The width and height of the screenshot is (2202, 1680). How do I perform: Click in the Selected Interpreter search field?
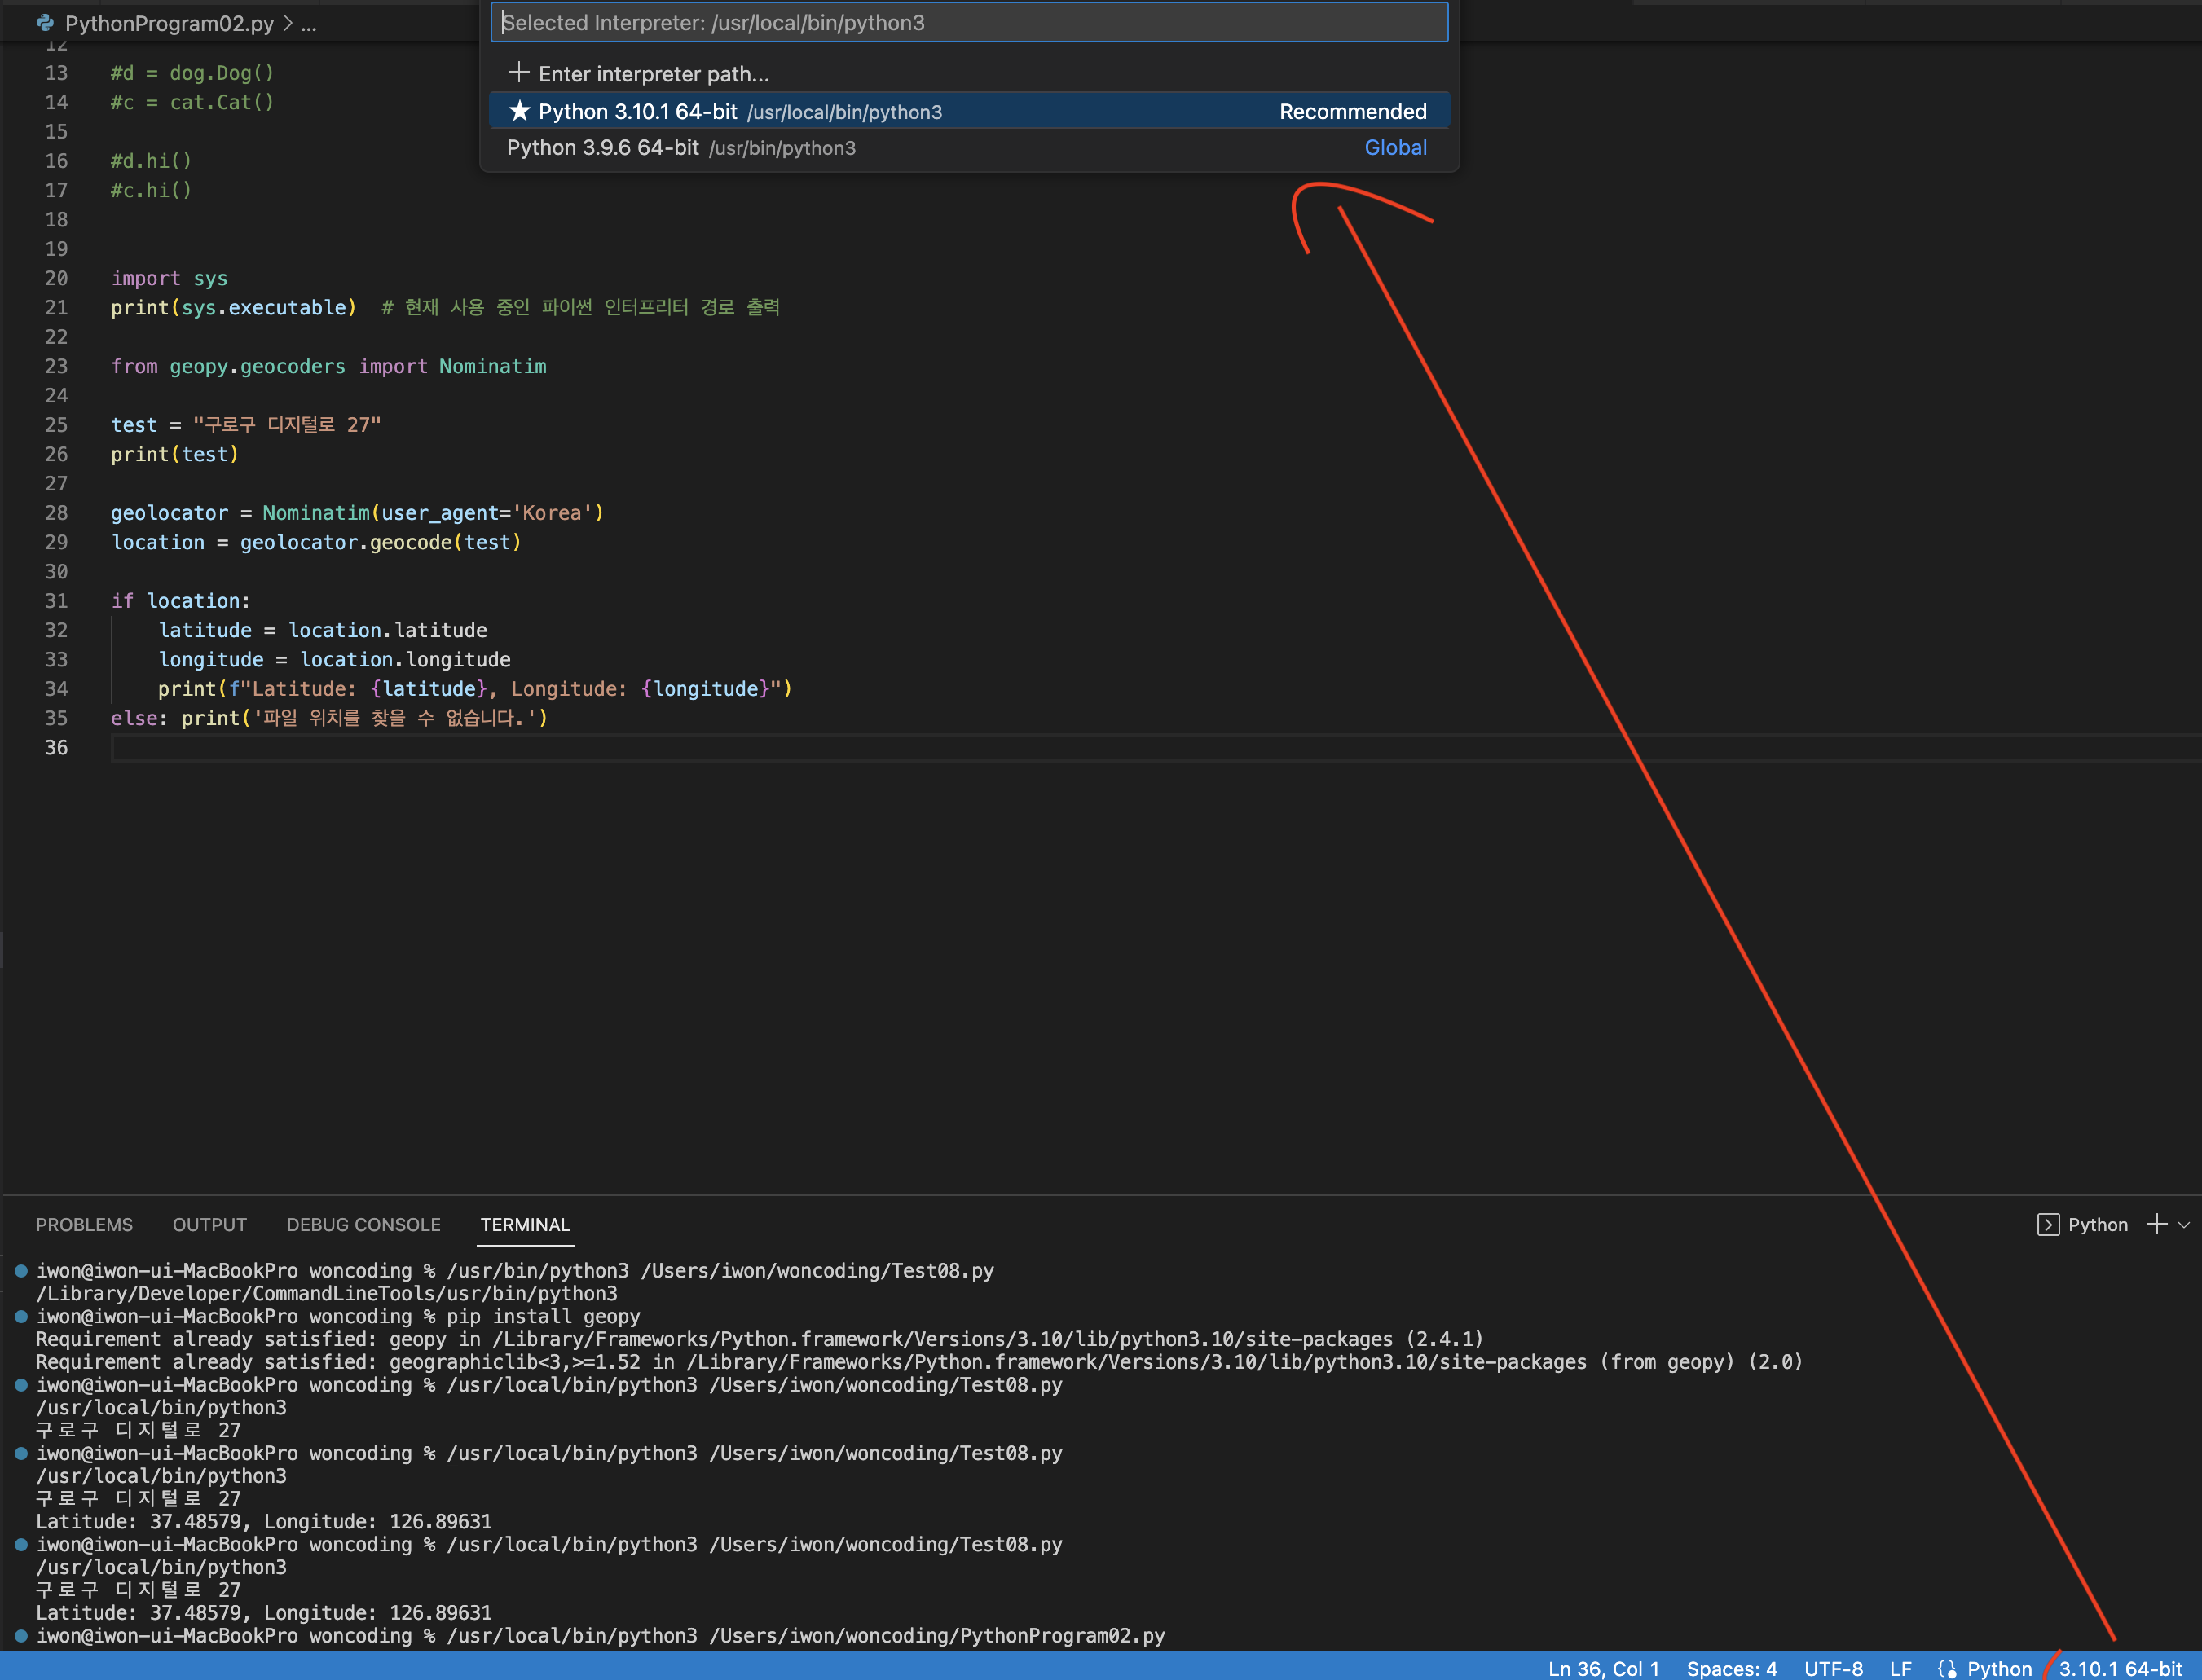pos(968,22)
